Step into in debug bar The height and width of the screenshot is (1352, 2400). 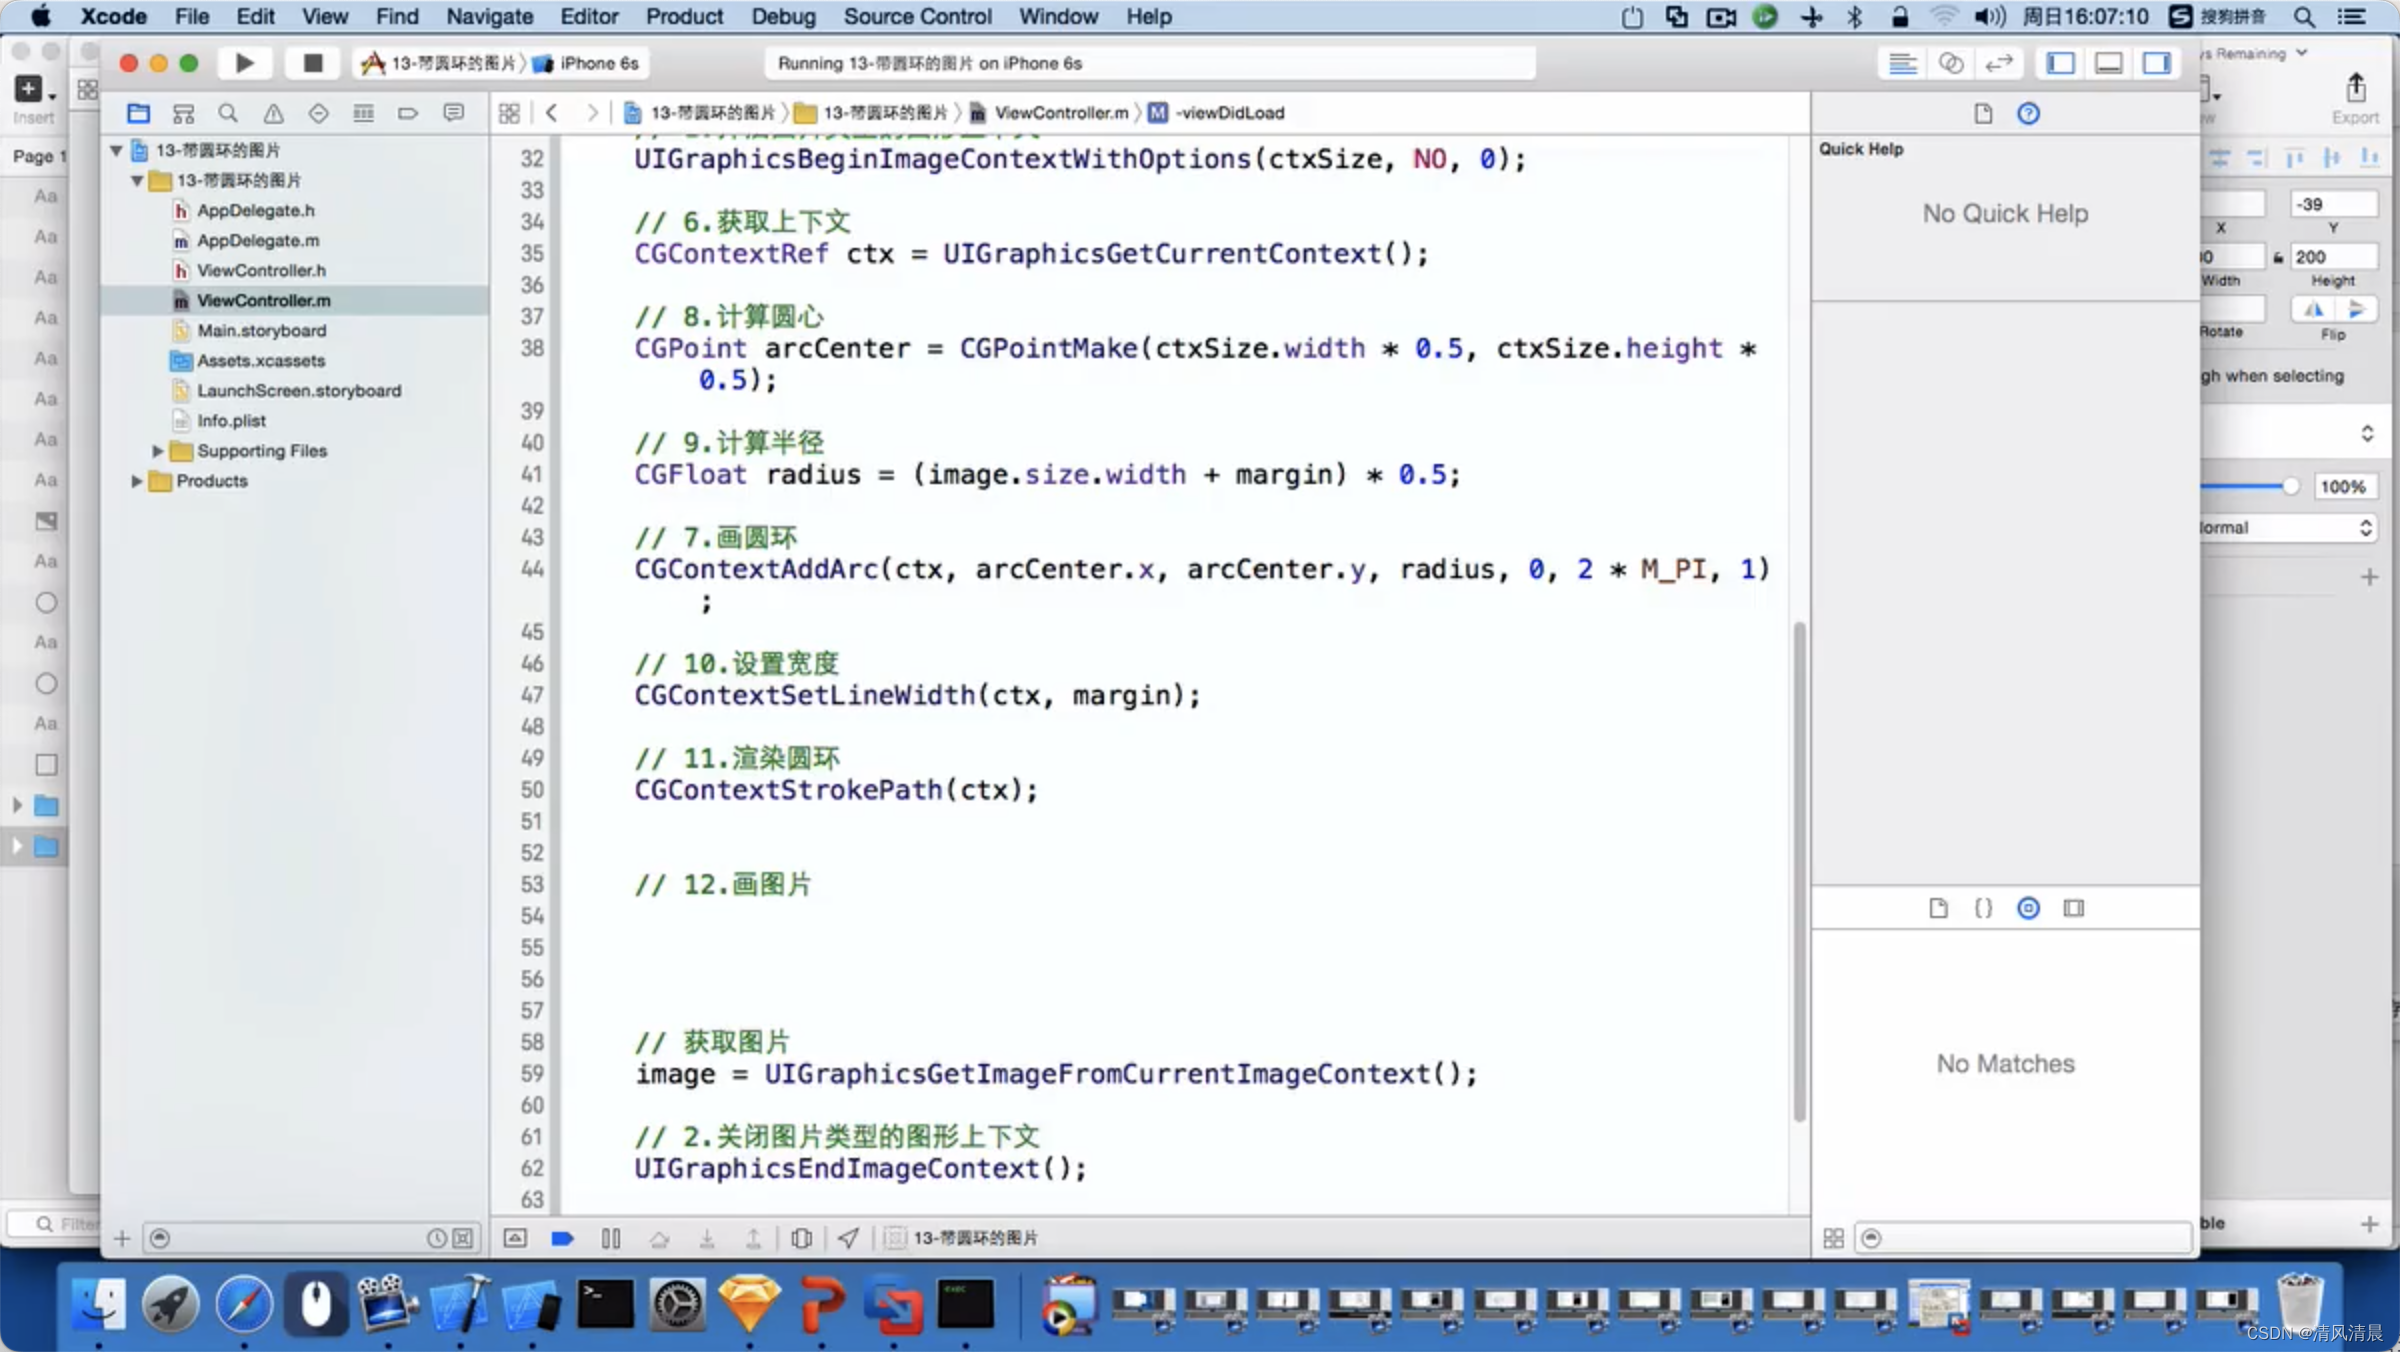tap(707, 1238)
